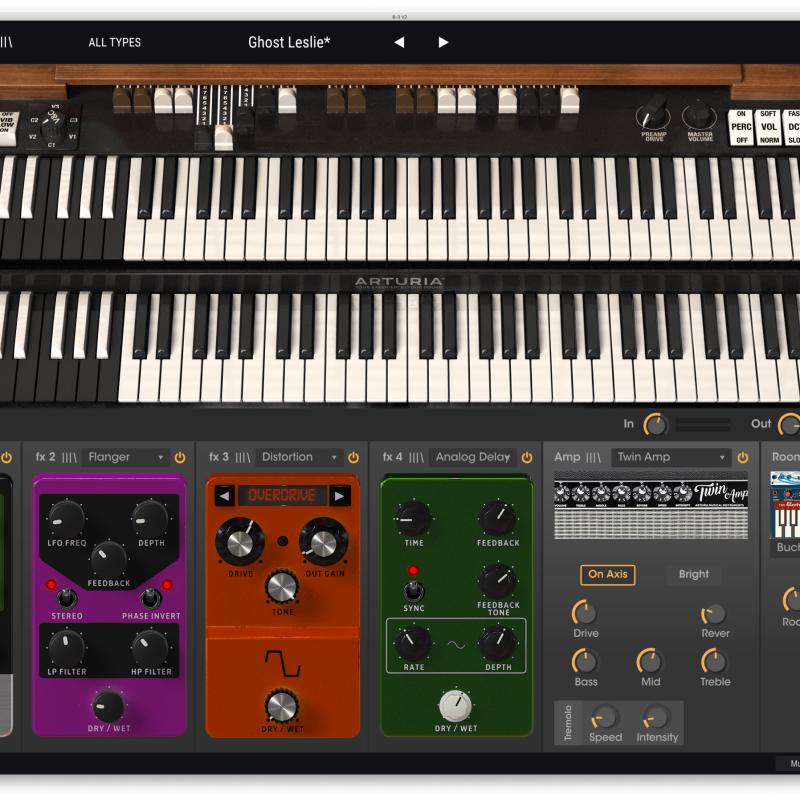Open the fx 4 preset bars icon

tap(416, 457)
